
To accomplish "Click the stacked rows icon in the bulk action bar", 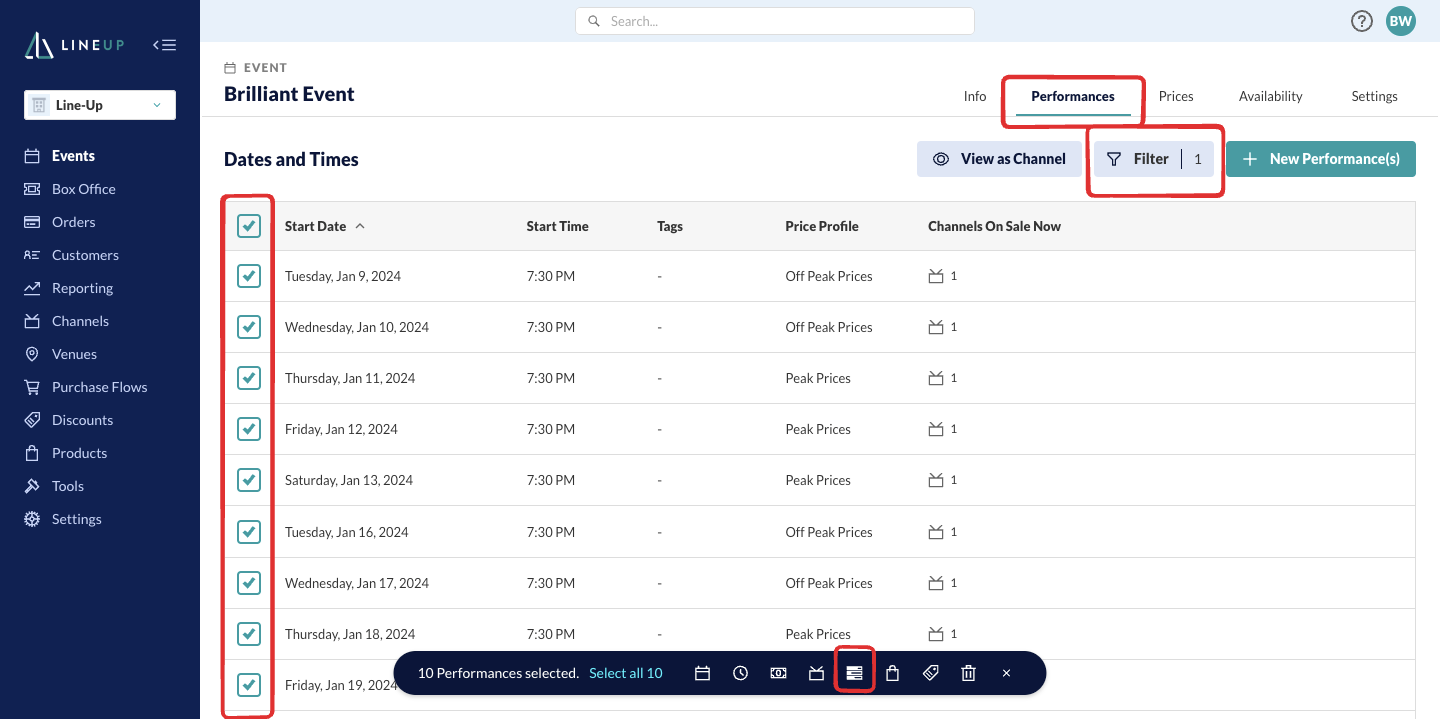I will tap(854, 673).
